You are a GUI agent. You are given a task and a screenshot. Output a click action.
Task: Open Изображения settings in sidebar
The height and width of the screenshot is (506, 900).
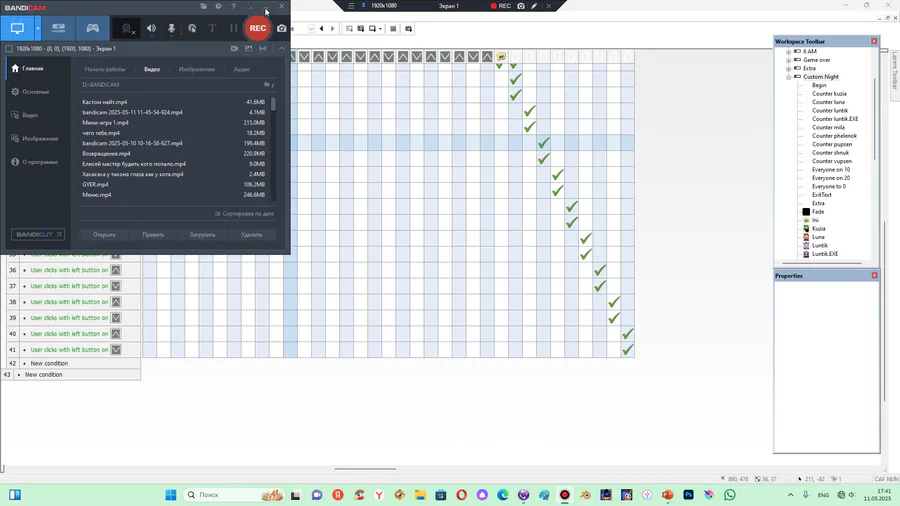[40, 139]
